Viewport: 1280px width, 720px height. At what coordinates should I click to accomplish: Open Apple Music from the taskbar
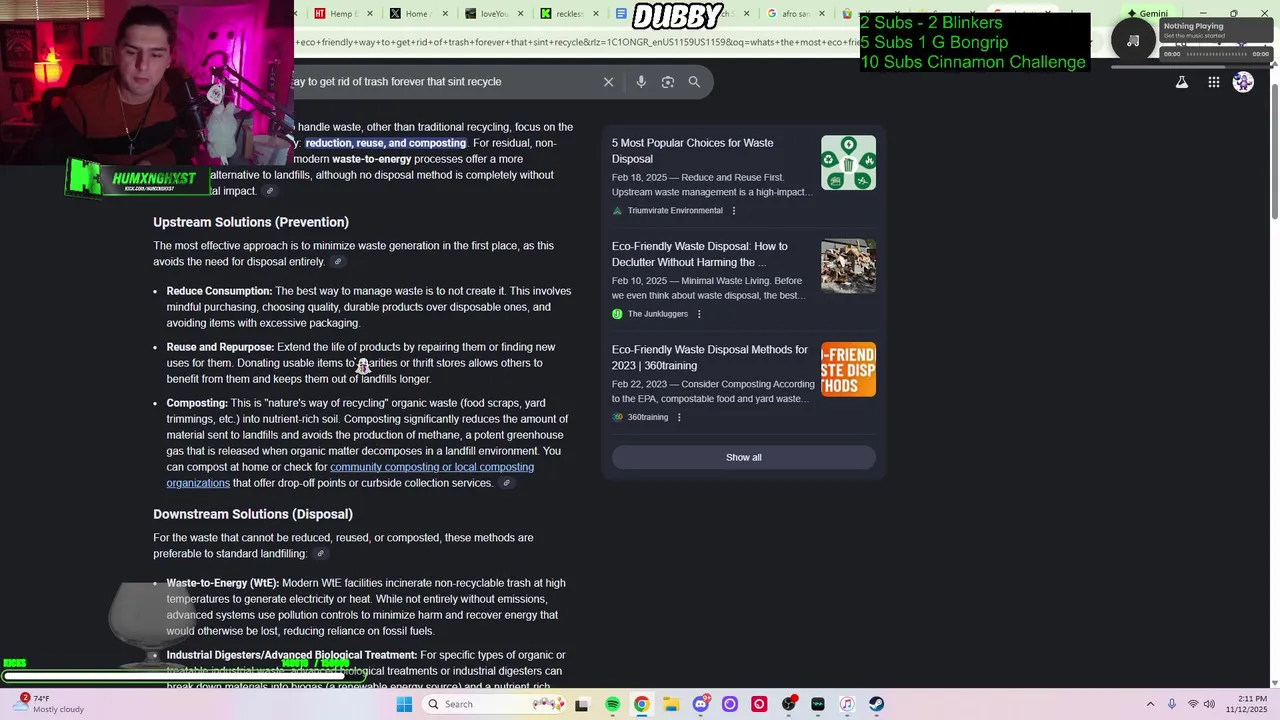pos(847,704)
